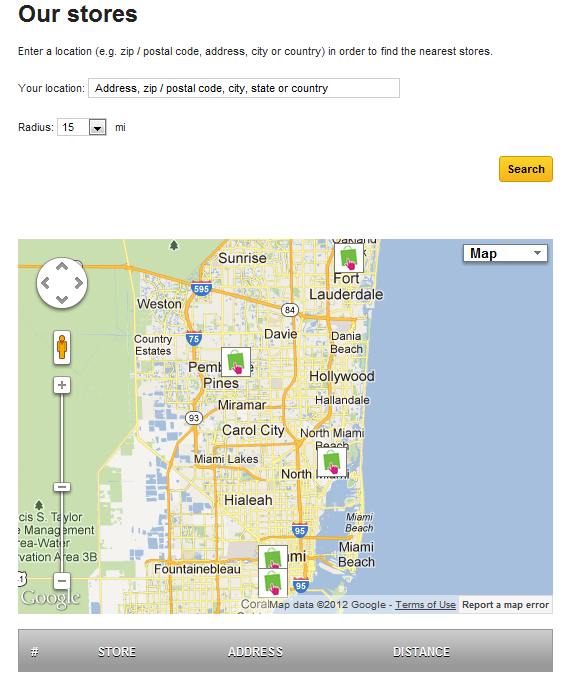
Task: Click the Davie label on map
Action: (x=281, y=334)
